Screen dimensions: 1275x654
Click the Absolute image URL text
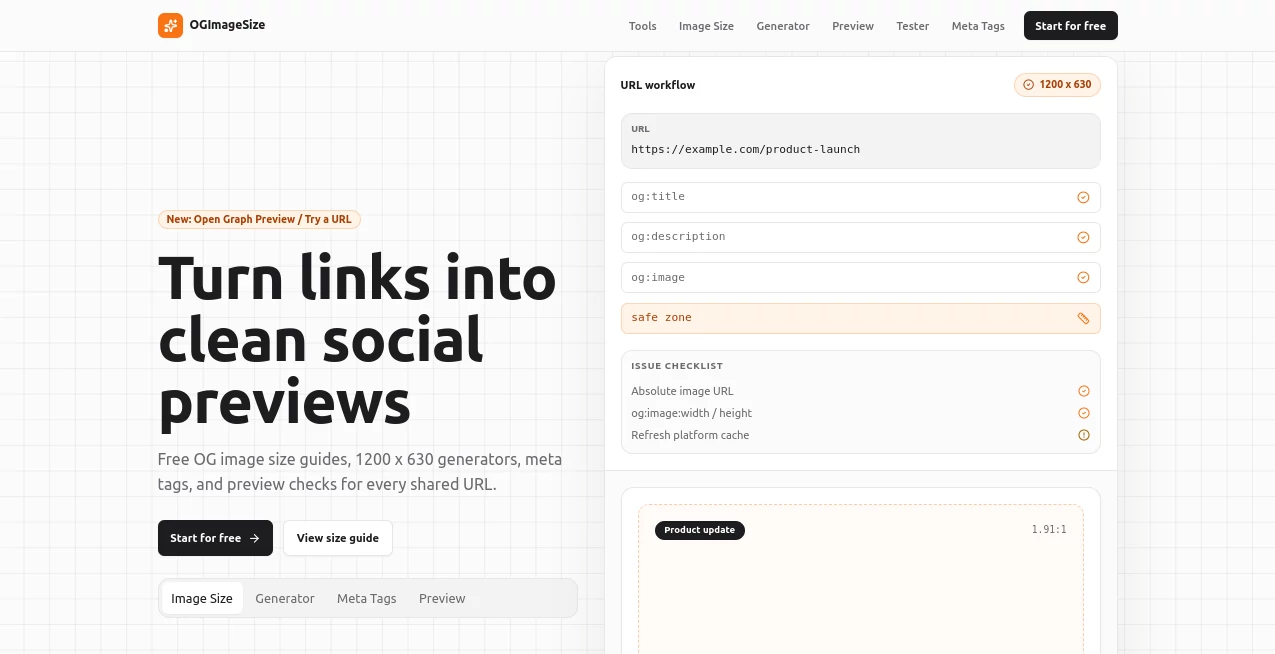(x=682, y=391)
